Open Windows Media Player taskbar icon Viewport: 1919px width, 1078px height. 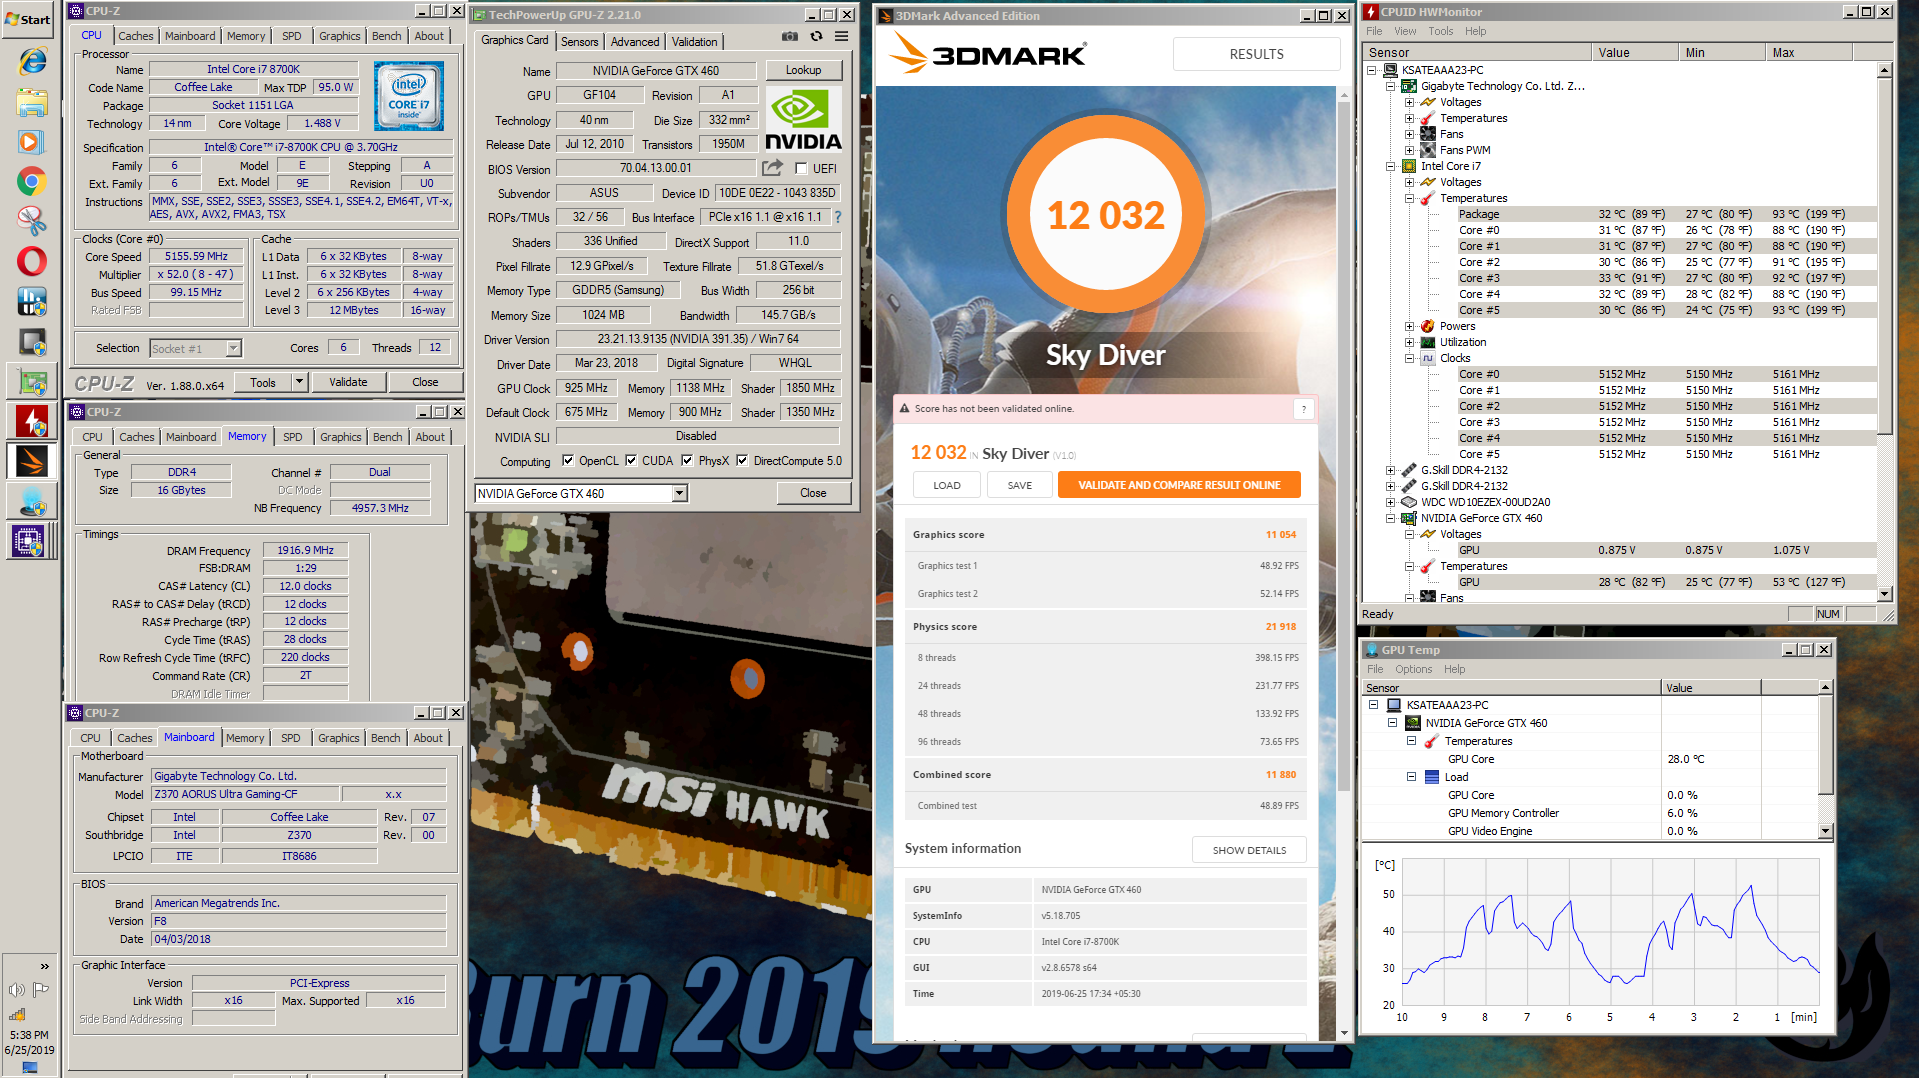click(x=32, y=142)
